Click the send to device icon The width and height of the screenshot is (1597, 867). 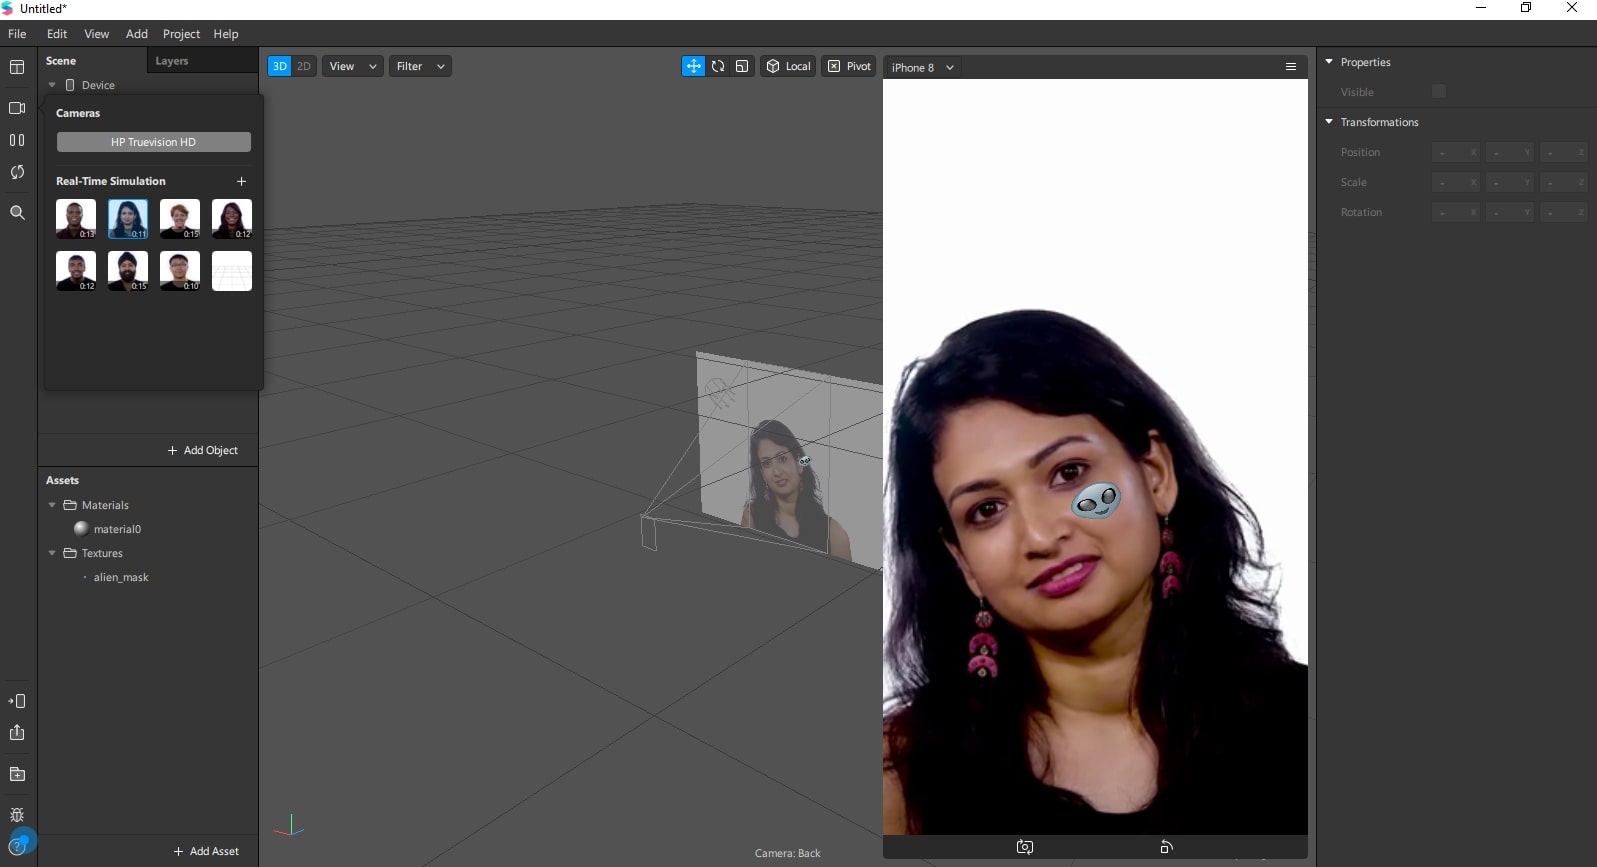[x=17, y=701]
